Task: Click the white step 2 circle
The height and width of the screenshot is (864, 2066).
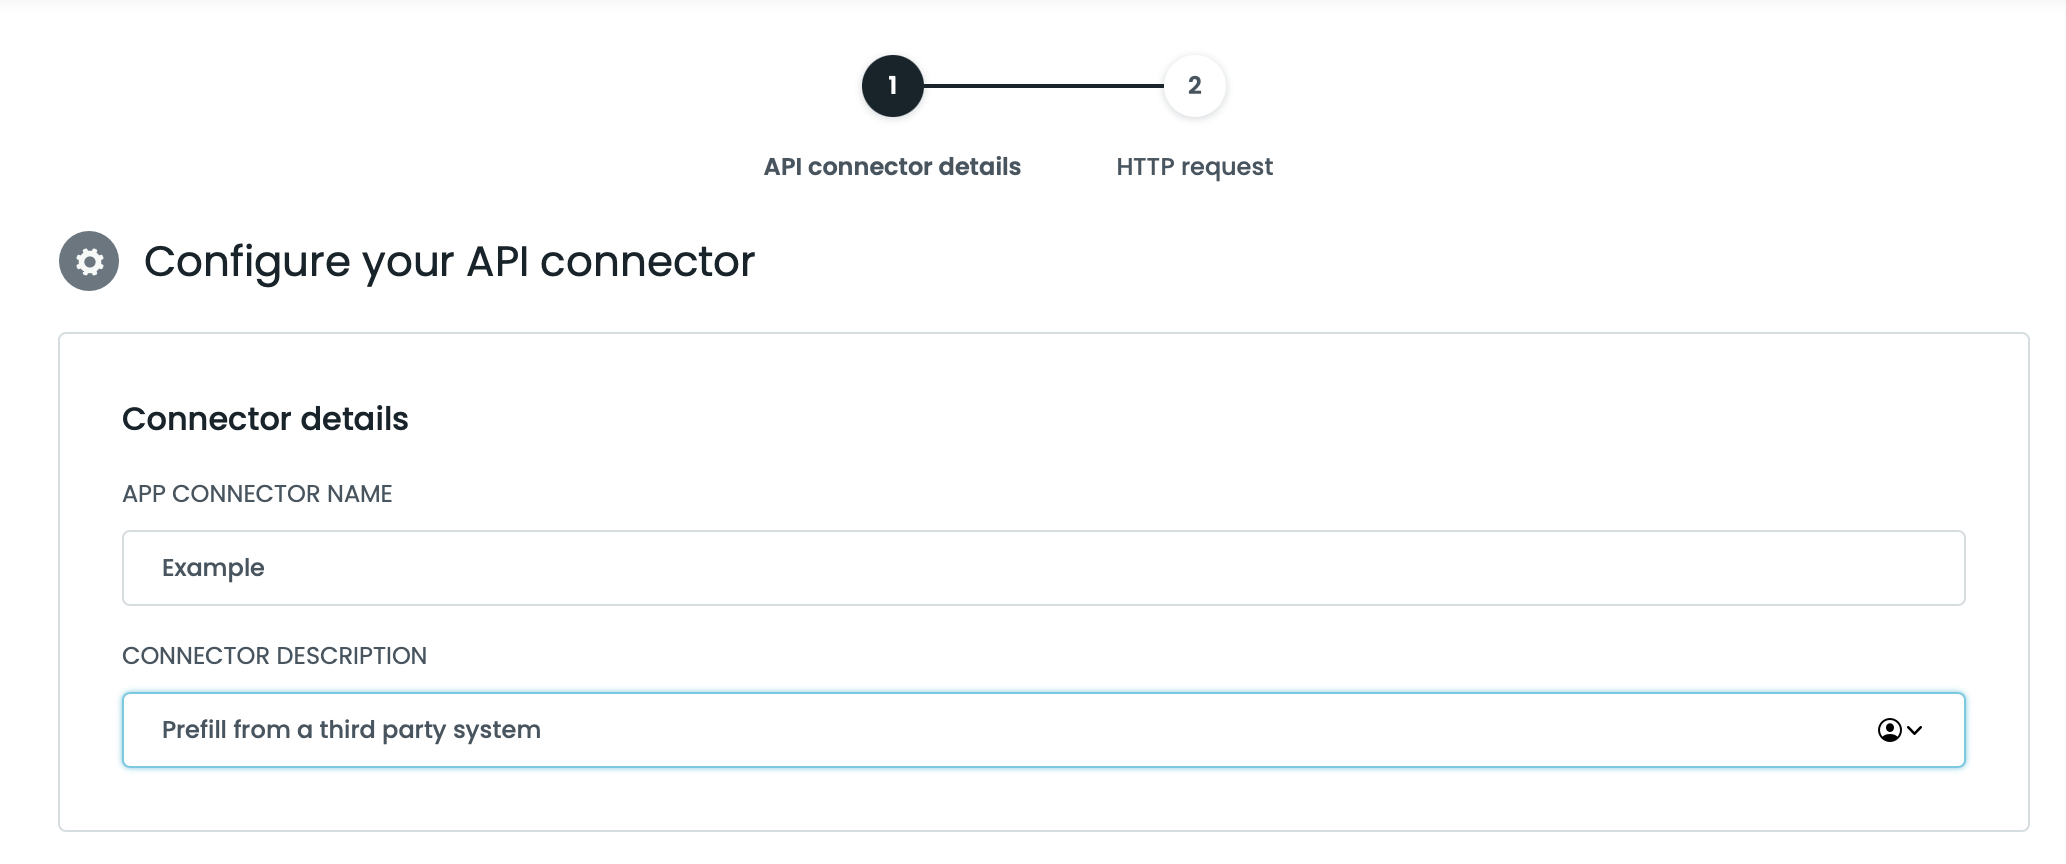Action: tap(1194, 86)
